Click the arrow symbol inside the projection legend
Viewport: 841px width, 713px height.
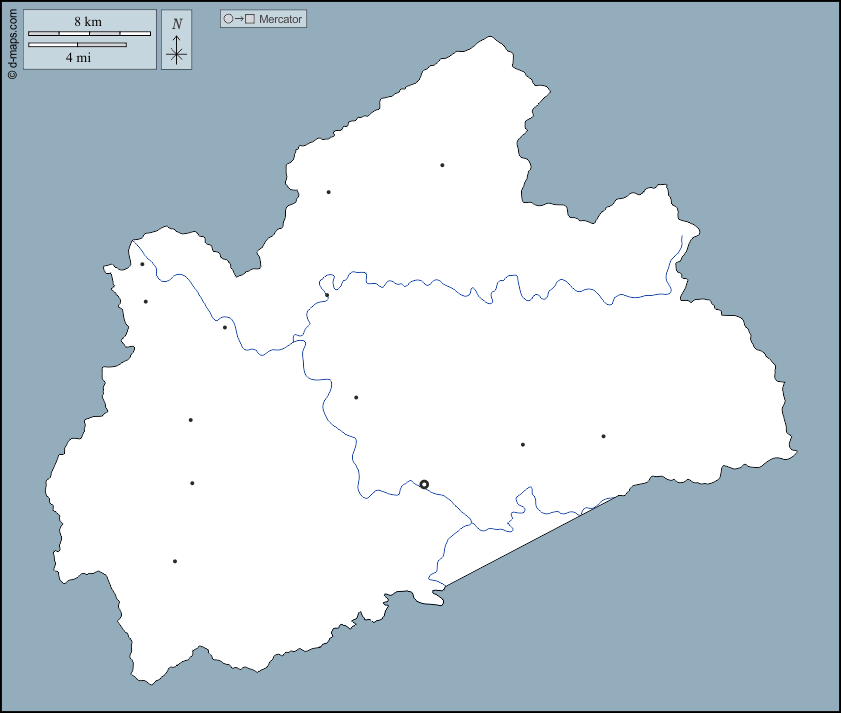[241, 18]
